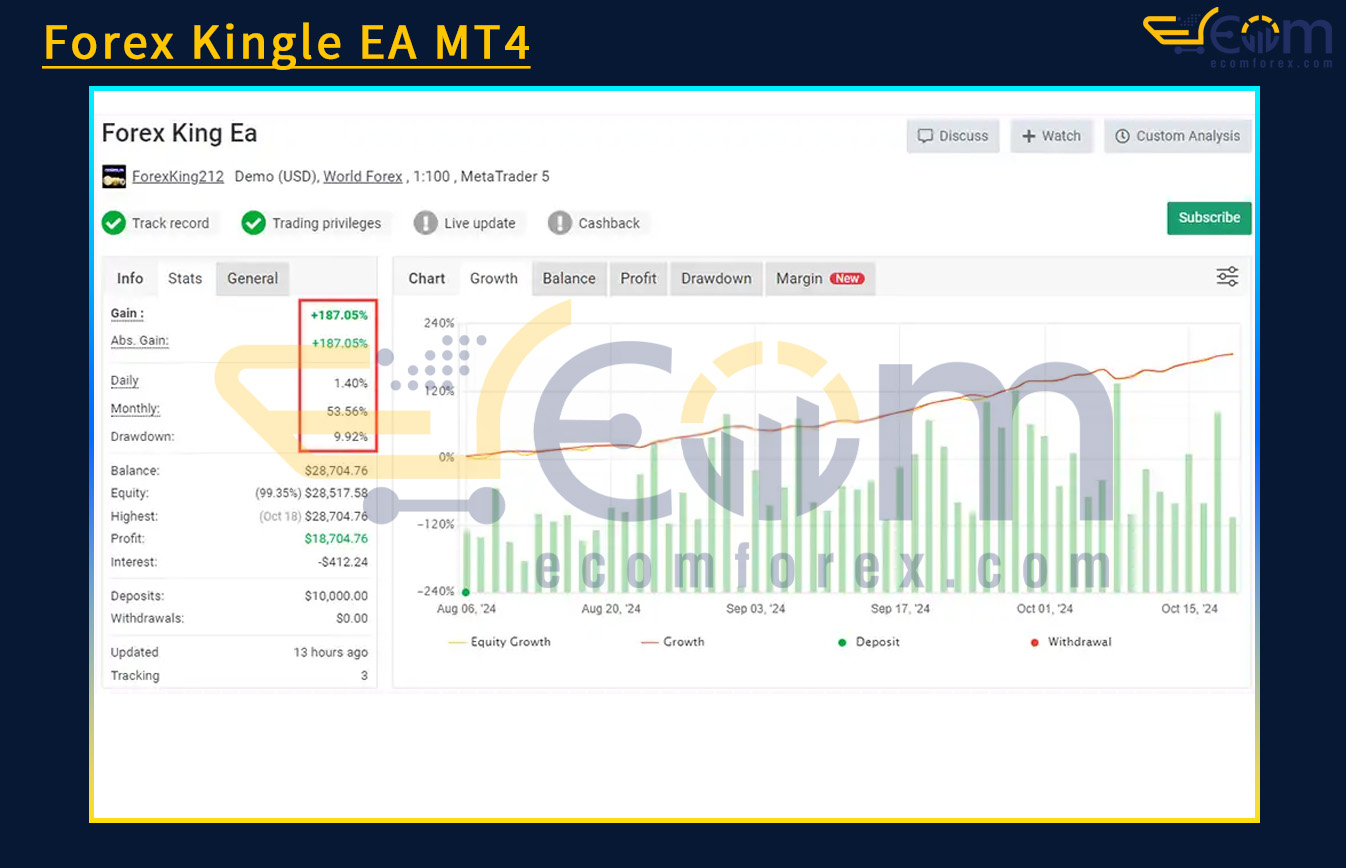Select the Profit chart tab
Screen dimensions: 1346x868
coord(639,279)
